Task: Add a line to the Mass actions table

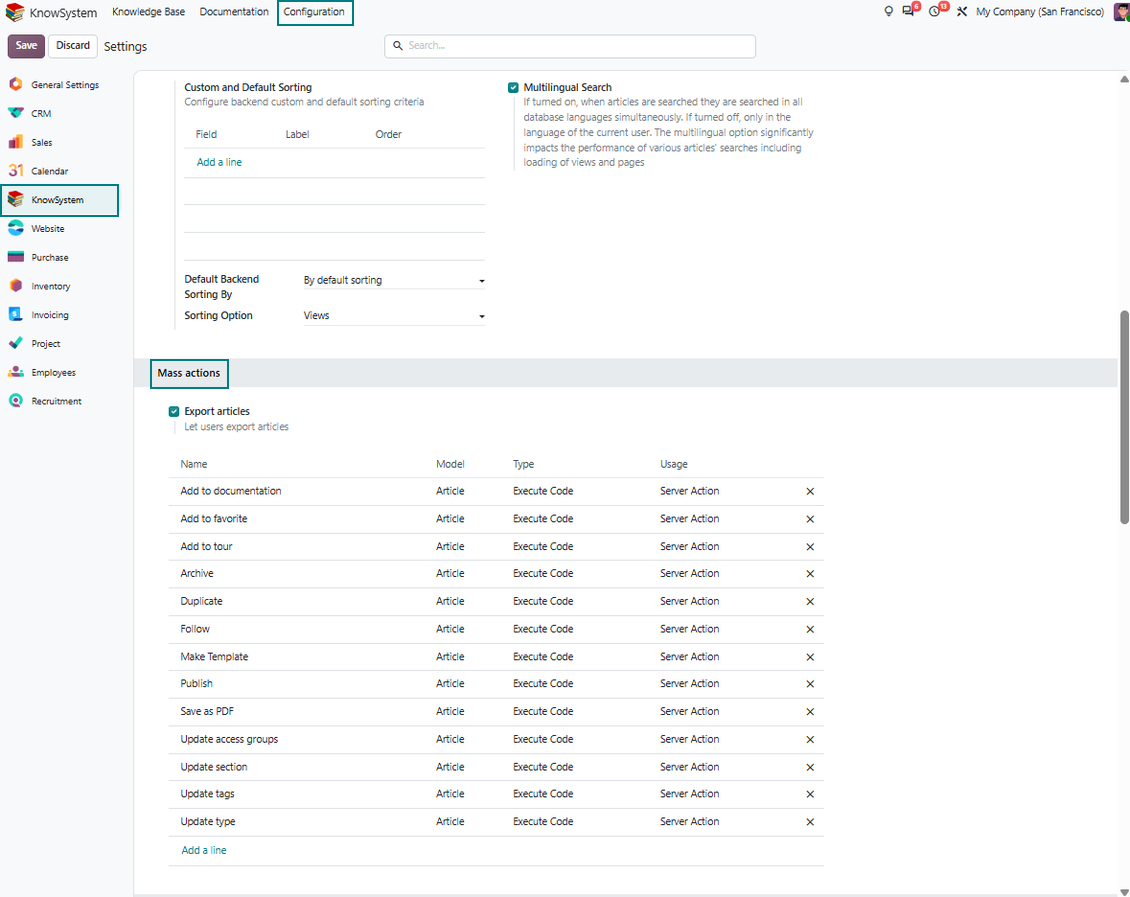Action: (x=204, y=850)
